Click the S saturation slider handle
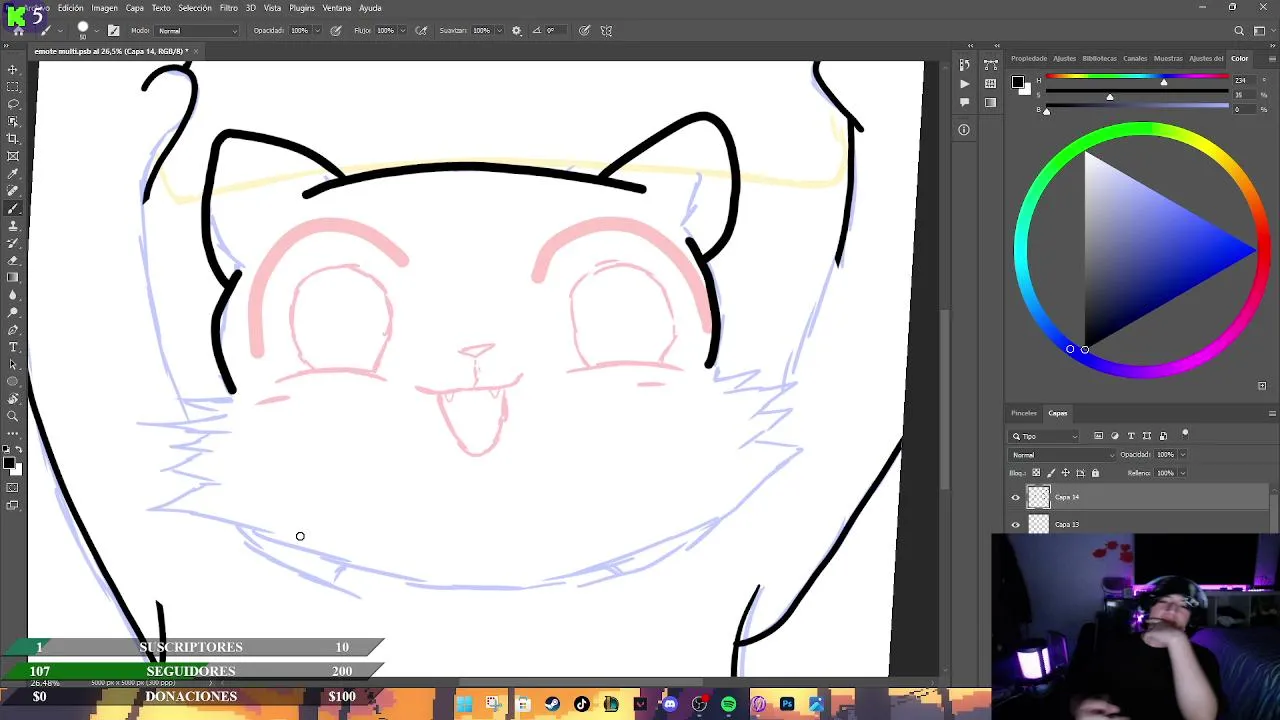The width and height of the screenshot is (1280, 720). [1109, 97]
